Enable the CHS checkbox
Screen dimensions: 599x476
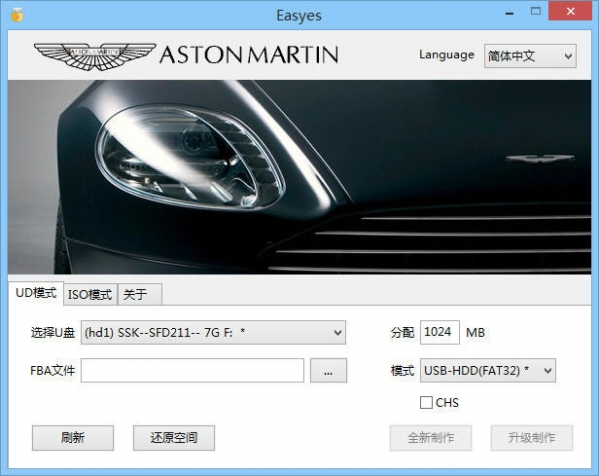tap(426, 402)
